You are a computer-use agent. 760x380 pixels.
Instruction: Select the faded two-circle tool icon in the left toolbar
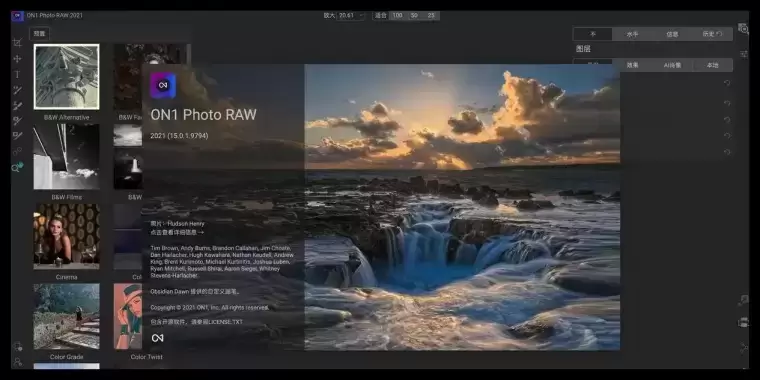tap(17, 152)
